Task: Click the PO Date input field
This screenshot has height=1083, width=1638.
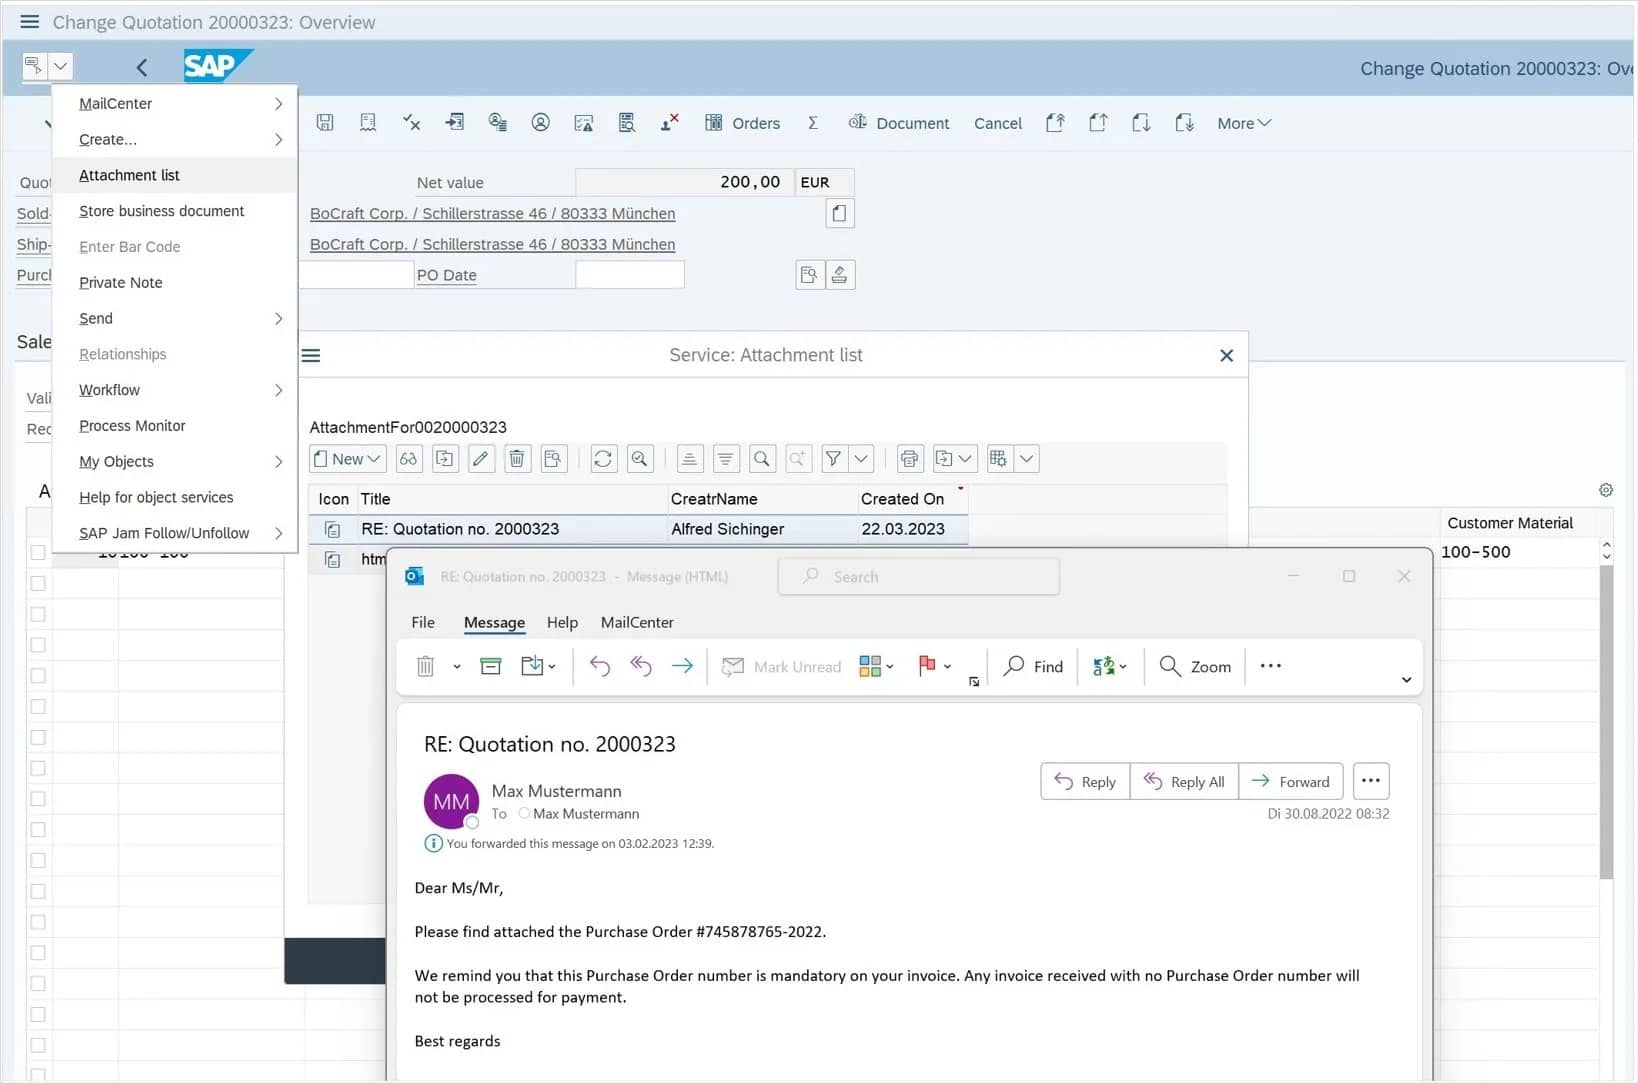Action: tap(629, 275)
